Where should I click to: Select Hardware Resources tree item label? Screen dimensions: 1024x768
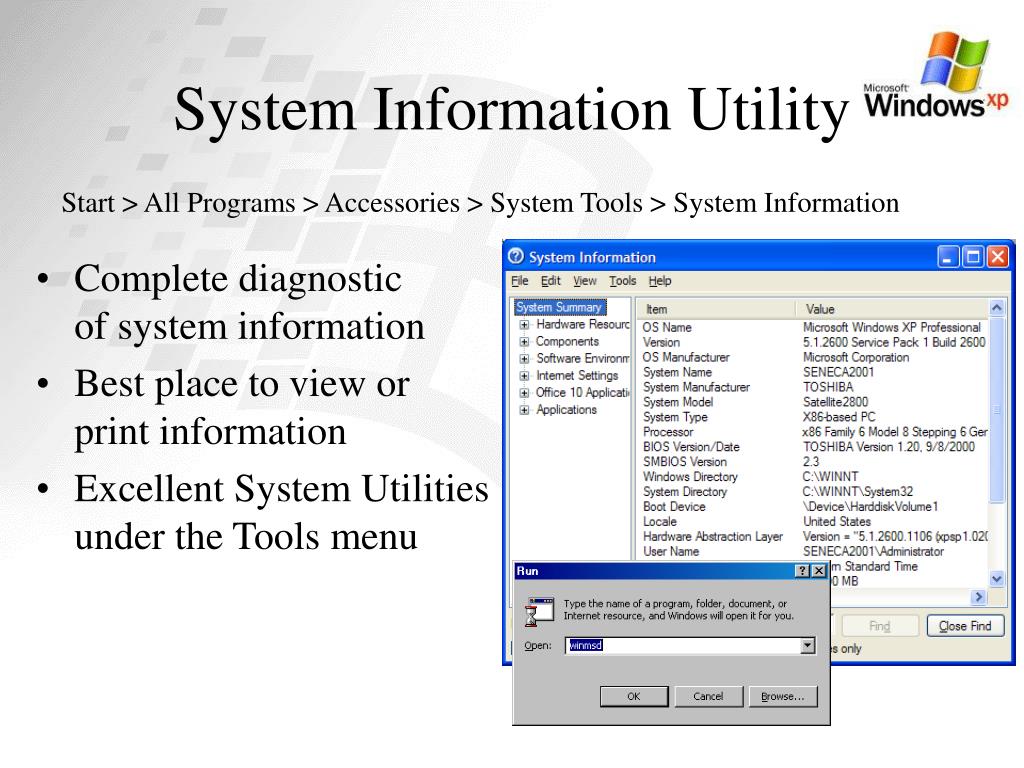pyautogui.click(x=583, y=325)
